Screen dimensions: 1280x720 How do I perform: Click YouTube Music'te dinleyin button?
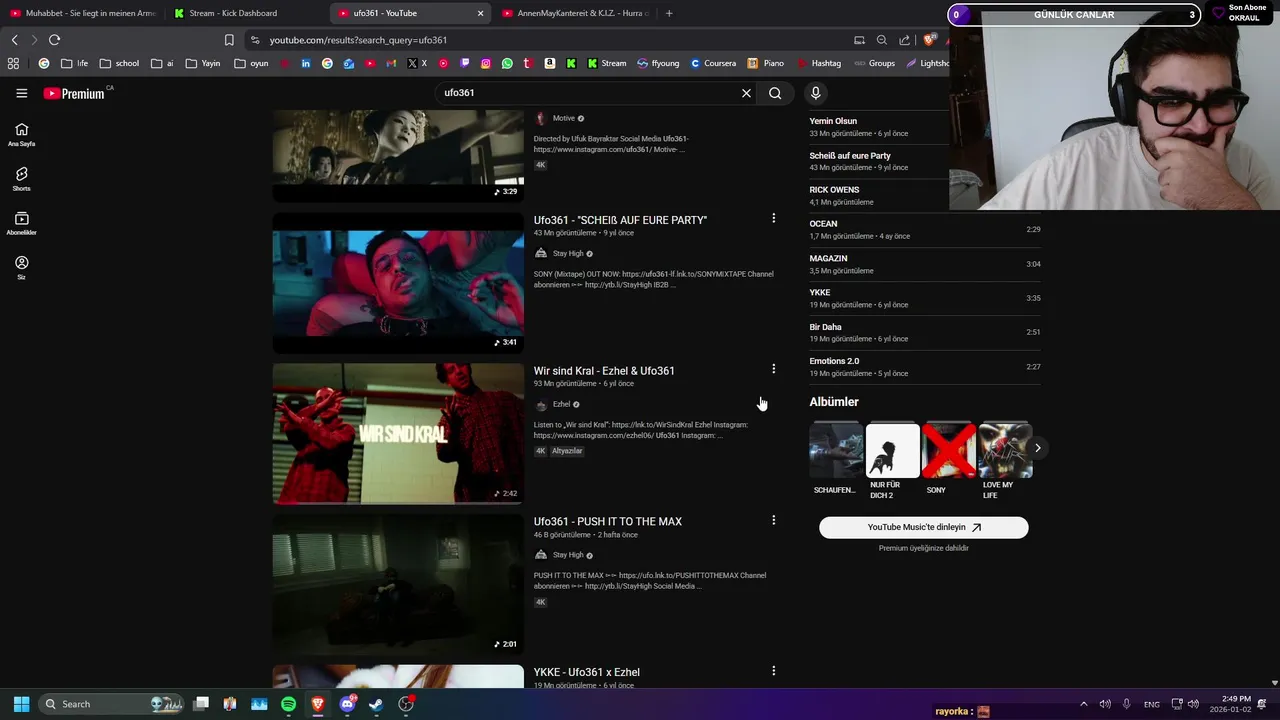[924, 527]
